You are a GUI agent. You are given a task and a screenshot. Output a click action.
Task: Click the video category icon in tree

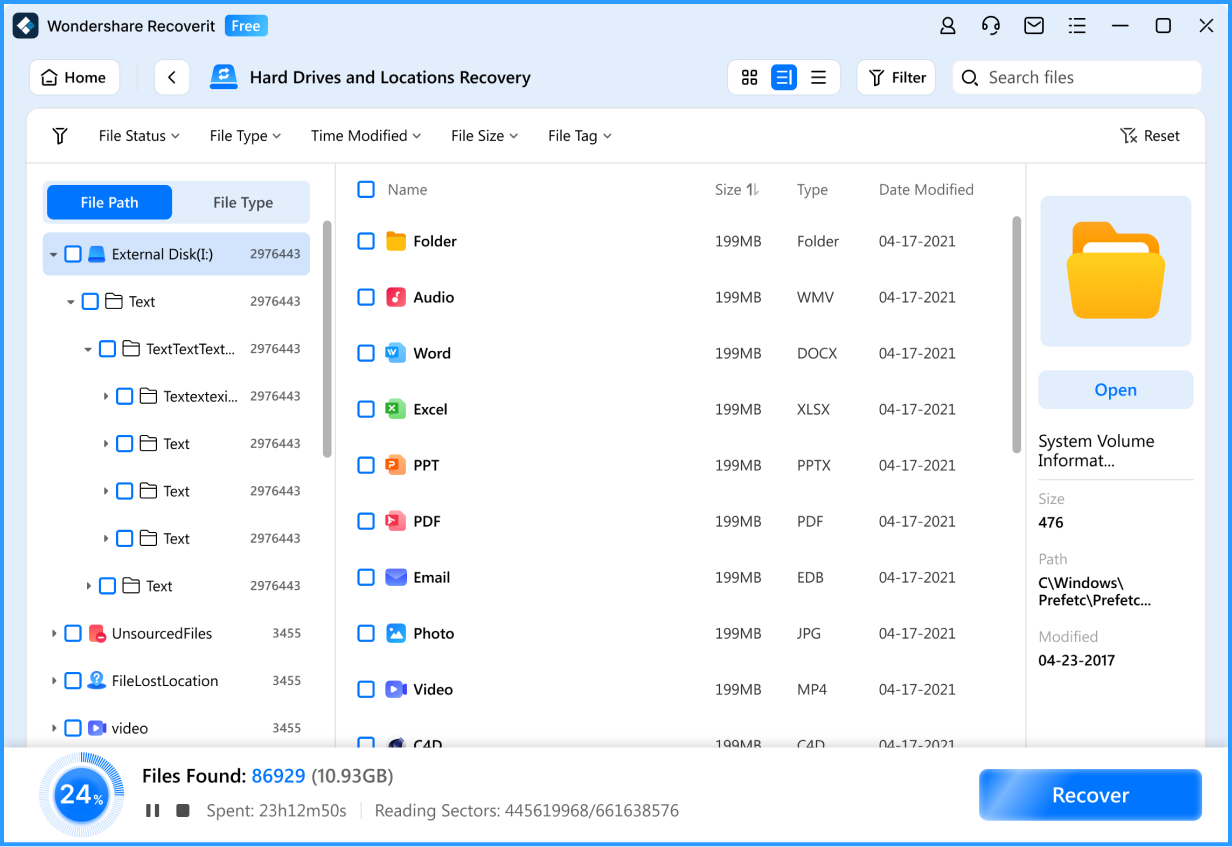click(97, 728)
